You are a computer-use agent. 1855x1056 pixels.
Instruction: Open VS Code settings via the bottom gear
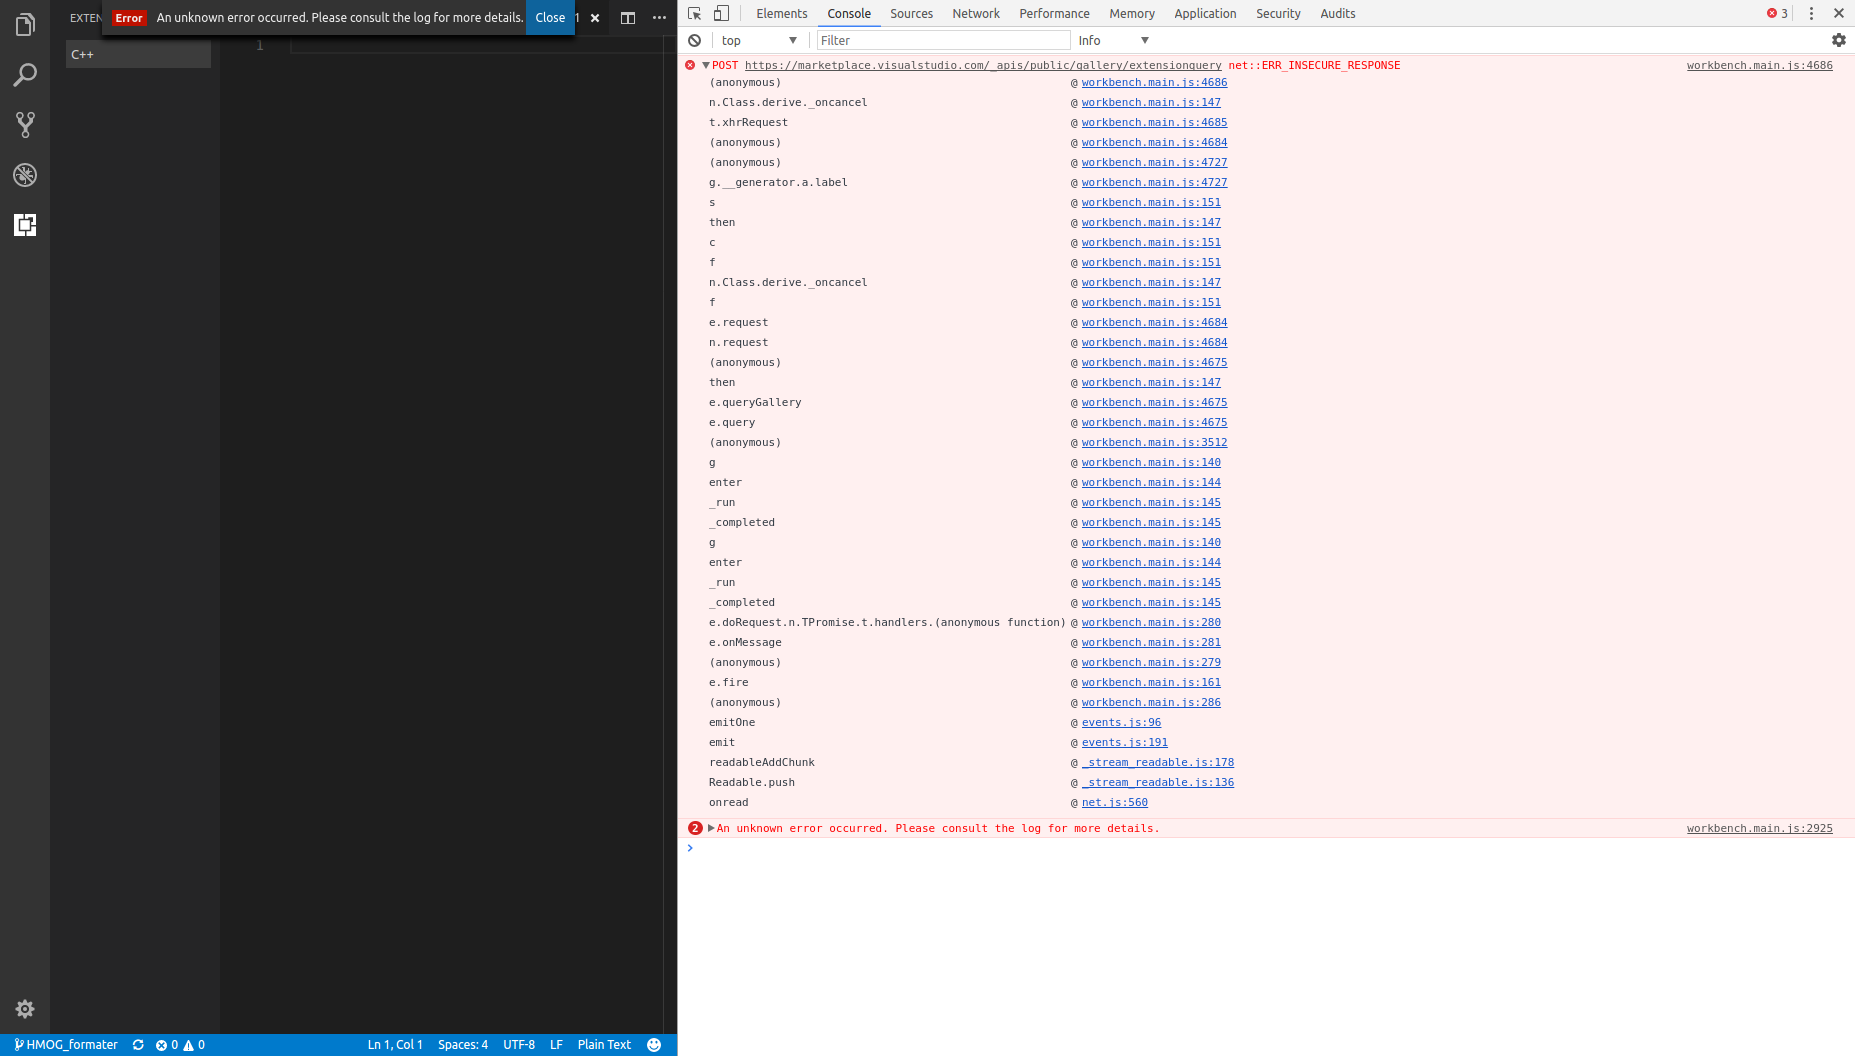point(25,1009)
